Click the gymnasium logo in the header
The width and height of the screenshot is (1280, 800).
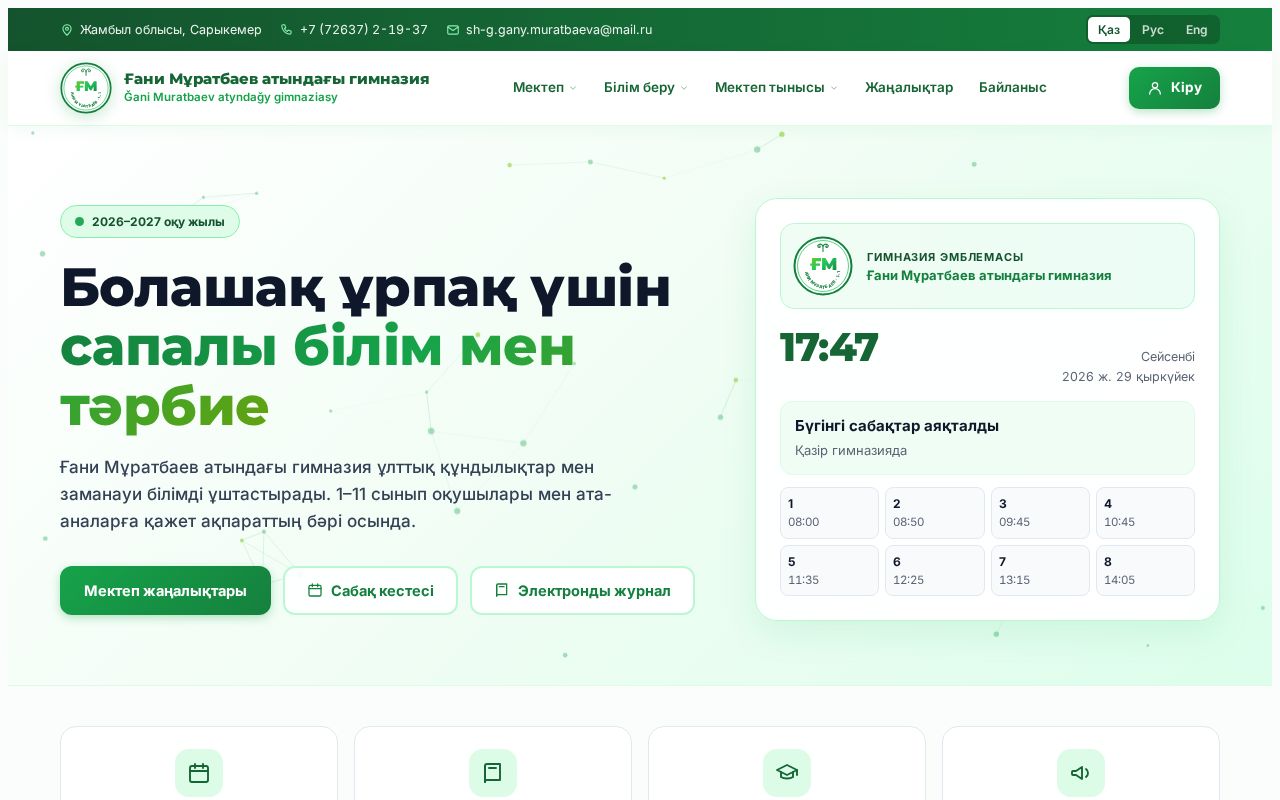pyautogui.click(x=86, y=88)
